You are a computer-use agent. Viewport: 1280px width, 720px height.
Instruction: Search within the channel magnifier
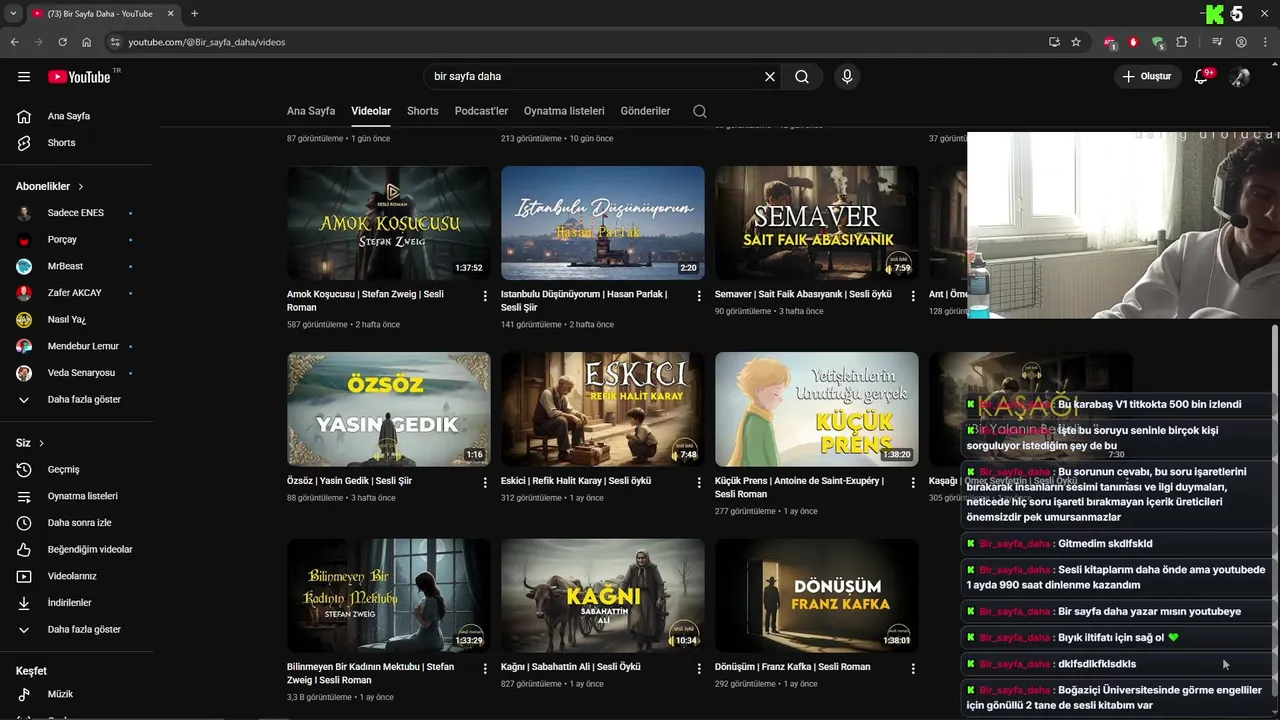click(700, 111)
